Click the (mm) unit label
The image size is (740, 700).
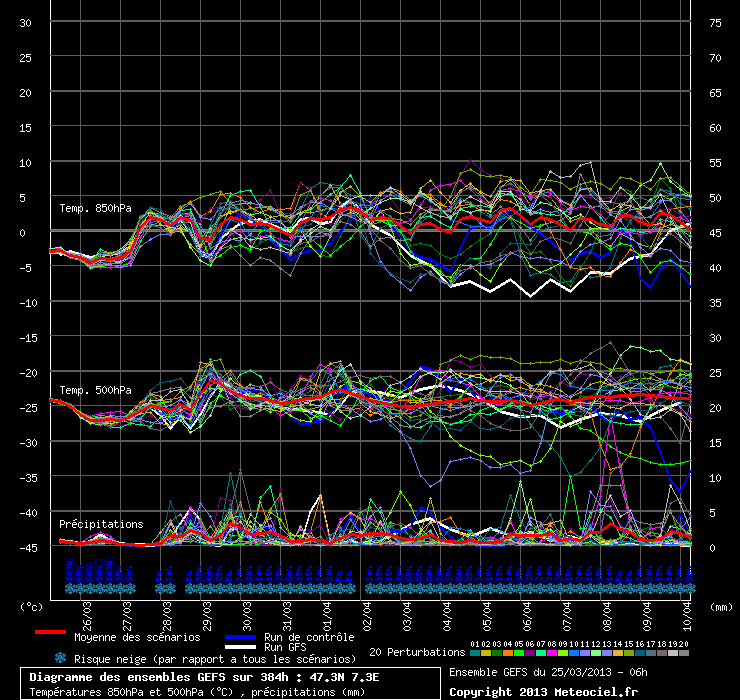tap(721, 606)
